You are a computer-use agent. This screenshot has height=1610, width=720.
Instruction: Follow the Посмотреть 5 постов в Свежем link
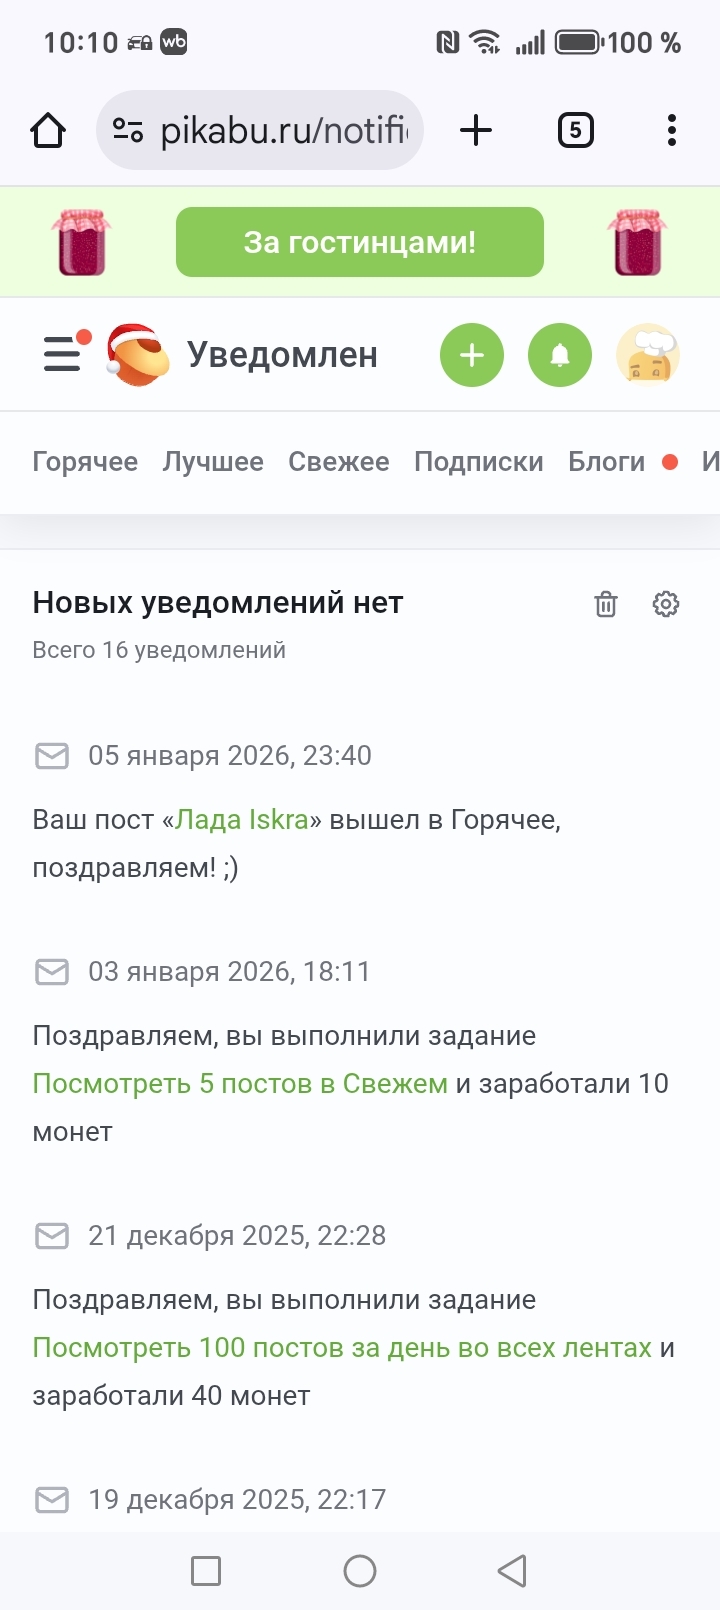tap(240, 1084)
